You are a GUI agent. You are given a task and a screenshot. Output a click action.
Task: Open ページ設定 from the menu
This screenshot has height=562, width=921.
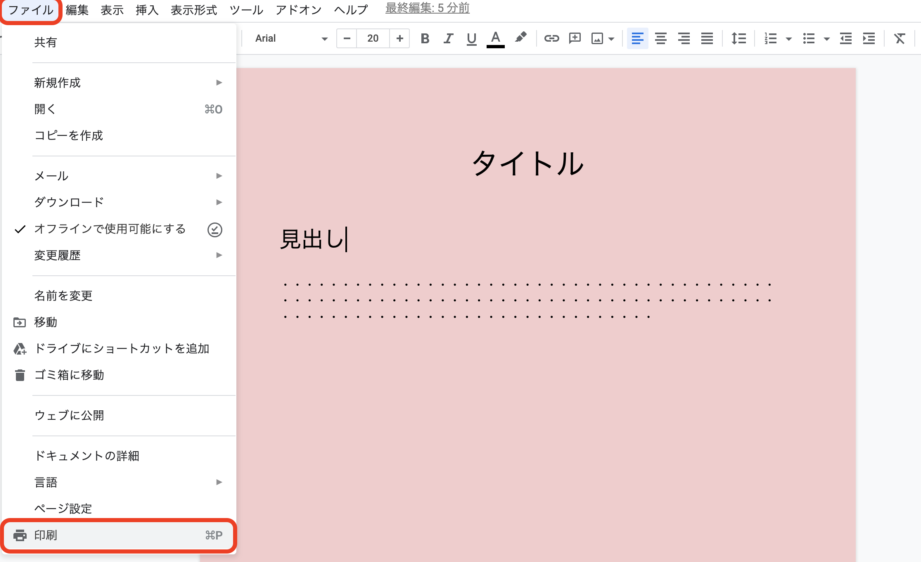click(x=119, y=509)
